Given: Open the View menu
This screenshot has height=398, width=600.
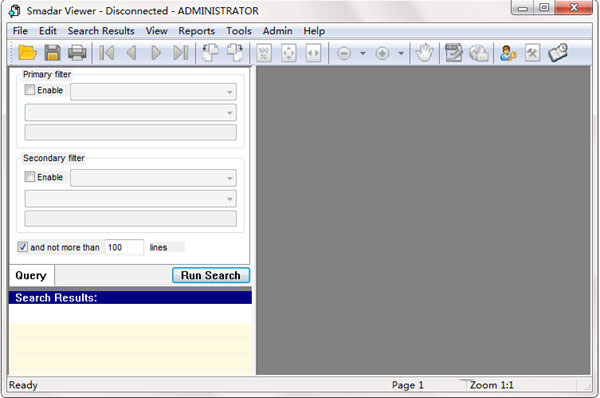Looking at the screenshot, I should click(x=157, y=31).
